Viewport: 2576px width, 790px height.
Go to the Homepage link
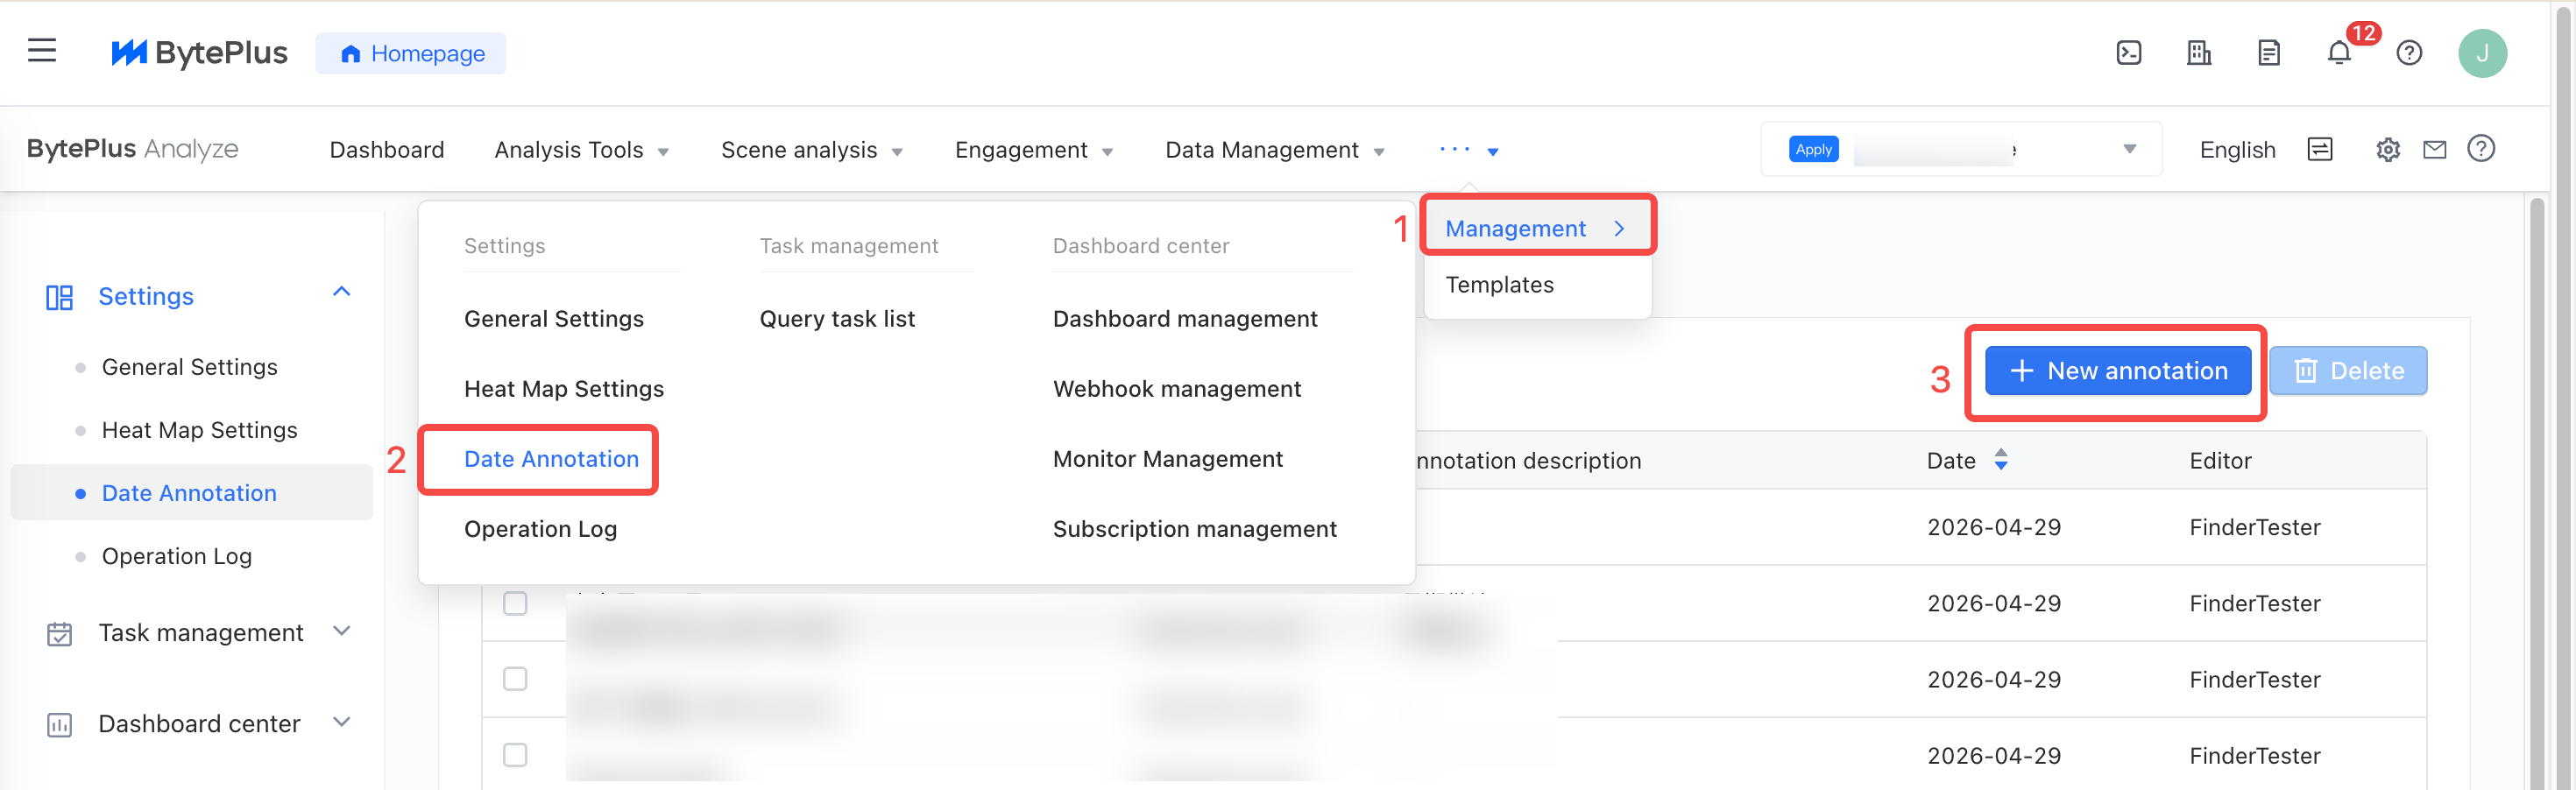[x=411, y=53]
